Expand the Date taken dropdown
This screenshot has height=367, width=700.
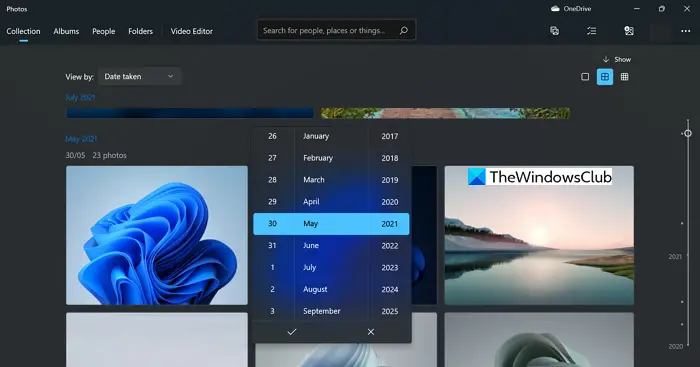140,76
